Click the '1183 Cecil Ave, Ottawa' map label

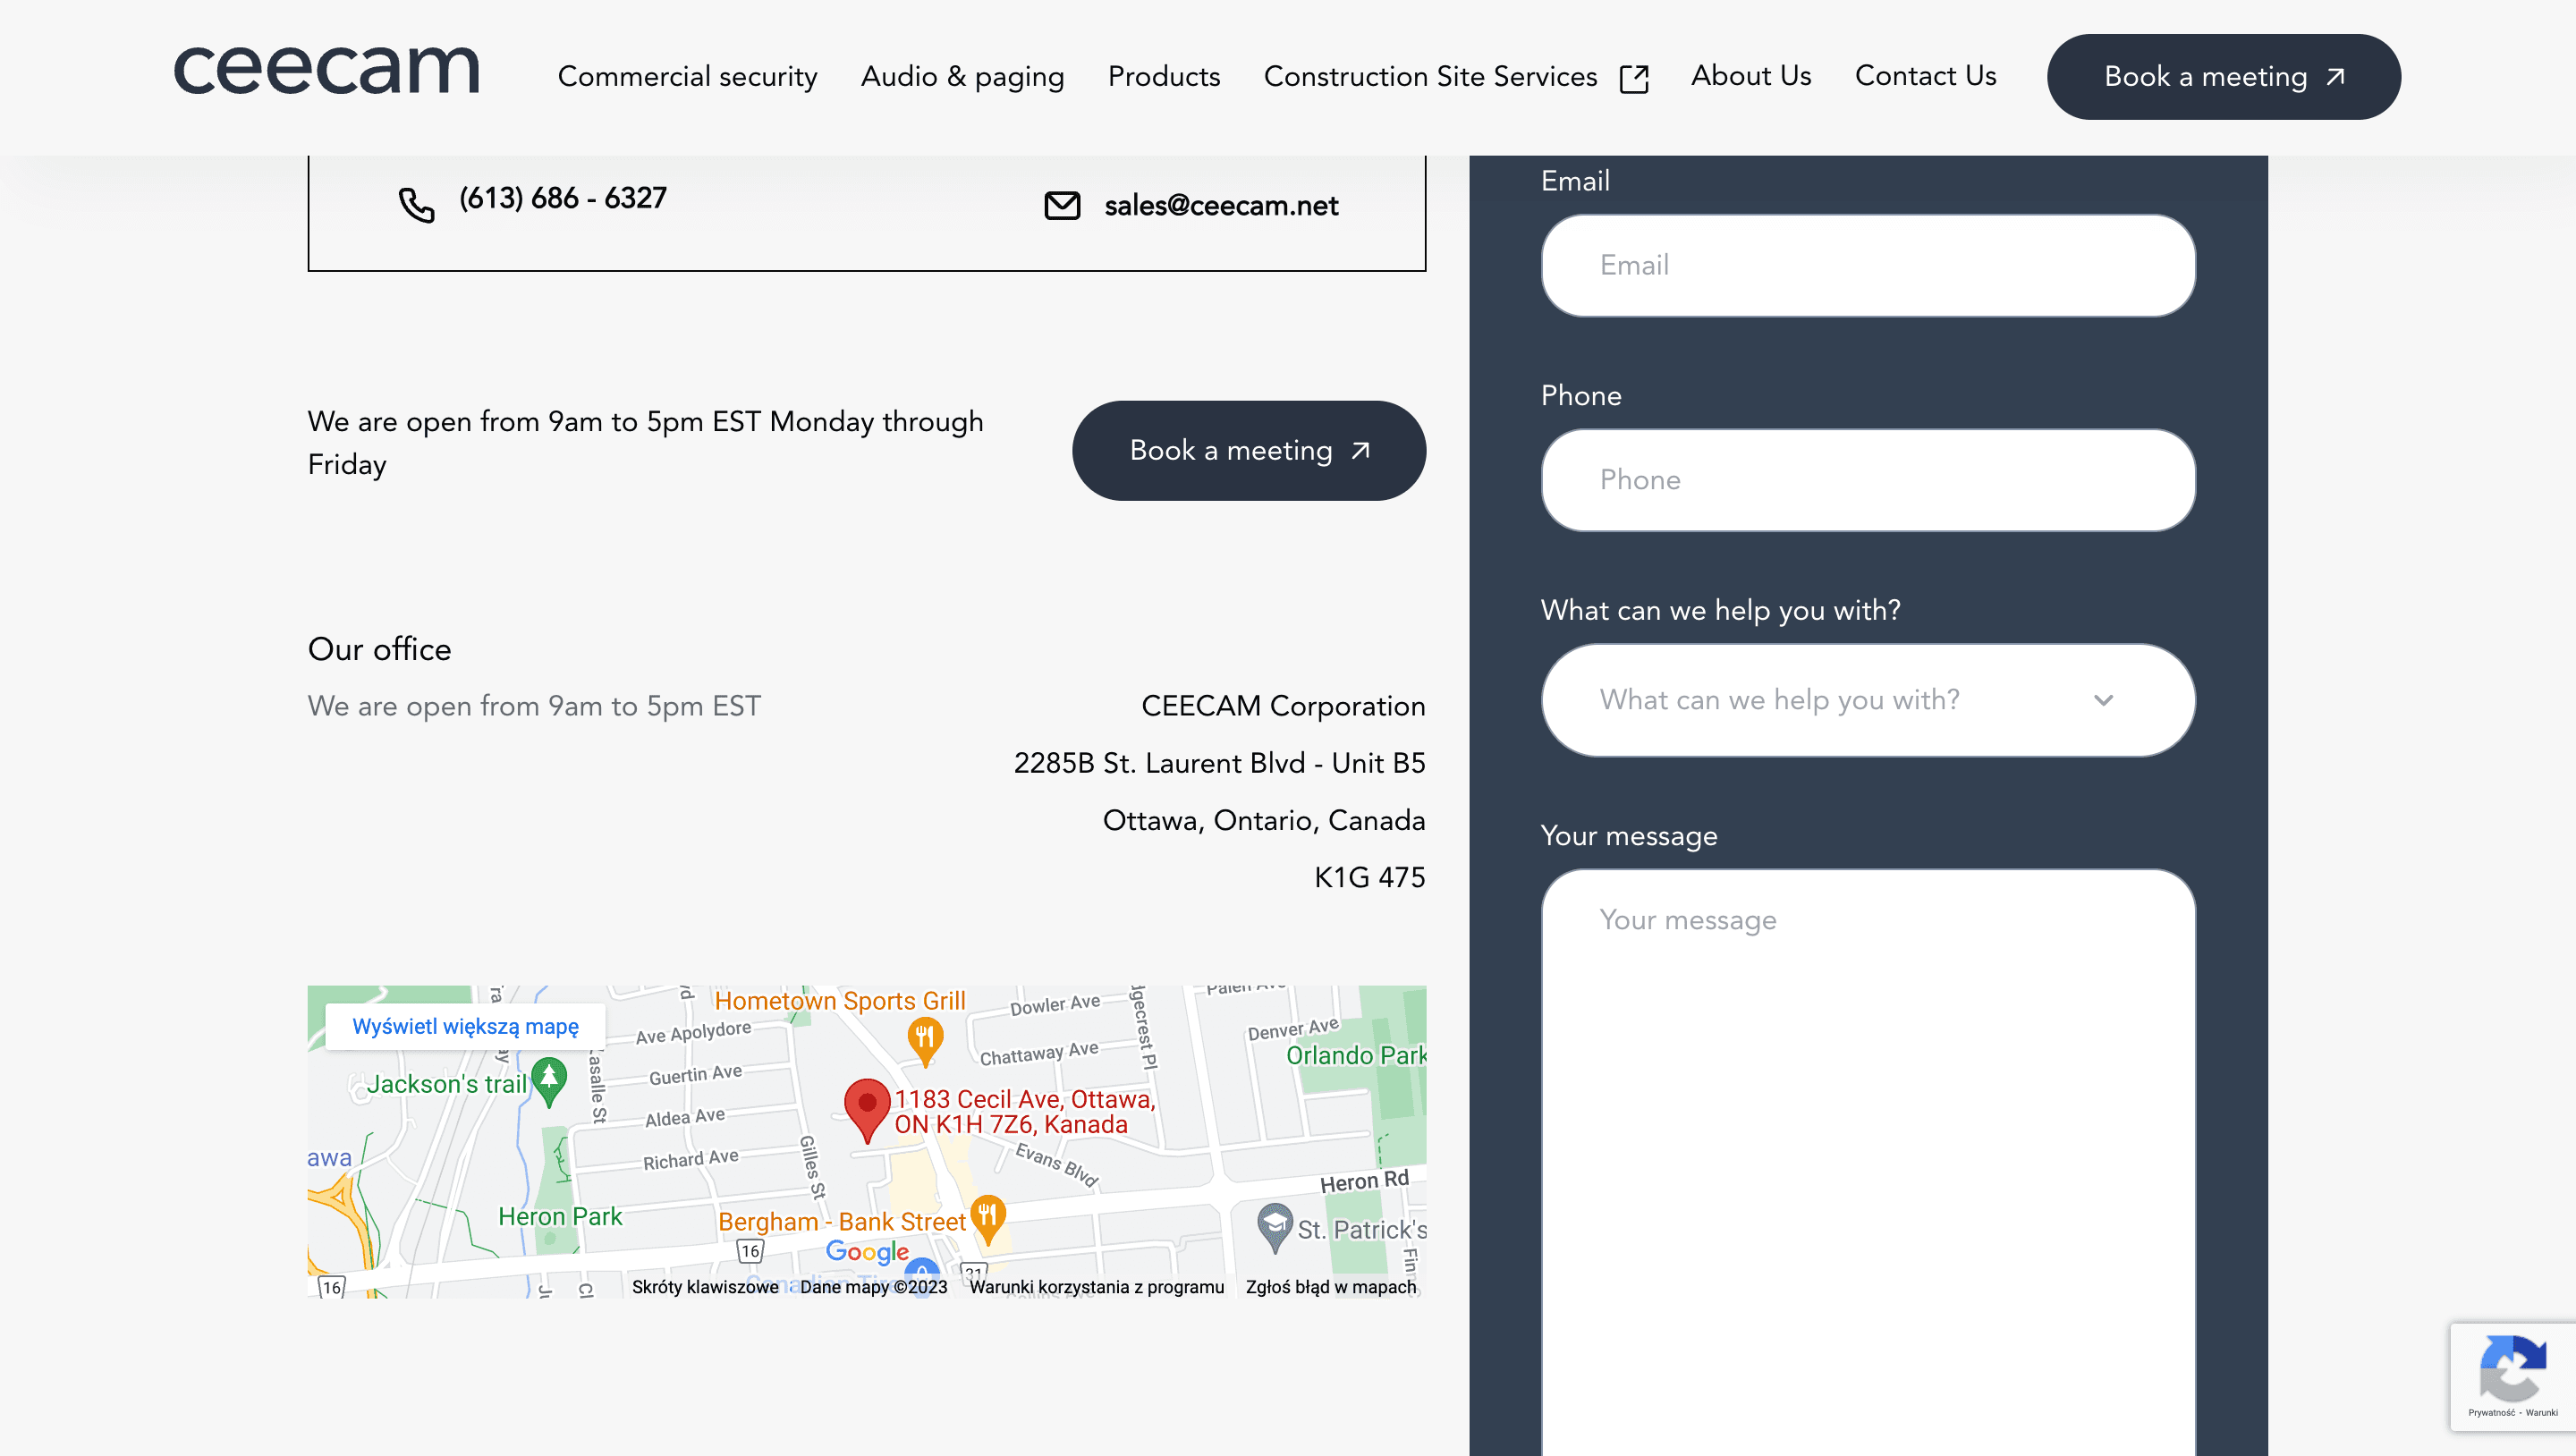[1024, 1111]
